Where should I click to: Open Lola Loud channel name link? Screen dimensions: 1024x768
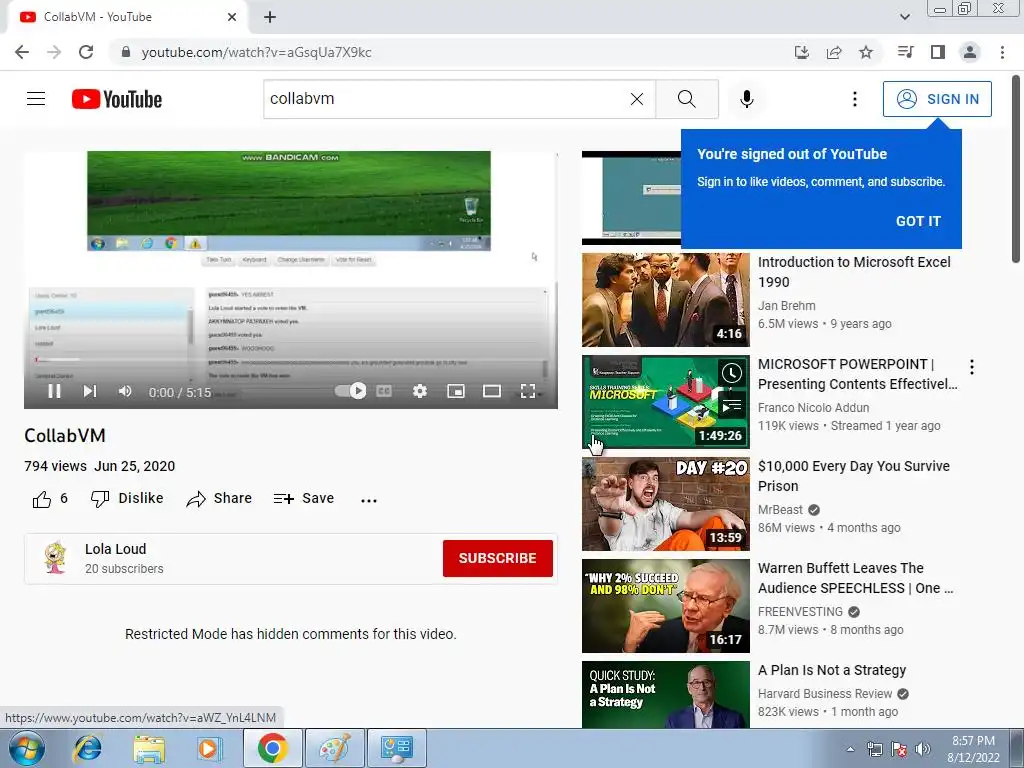tap(116, 549)
